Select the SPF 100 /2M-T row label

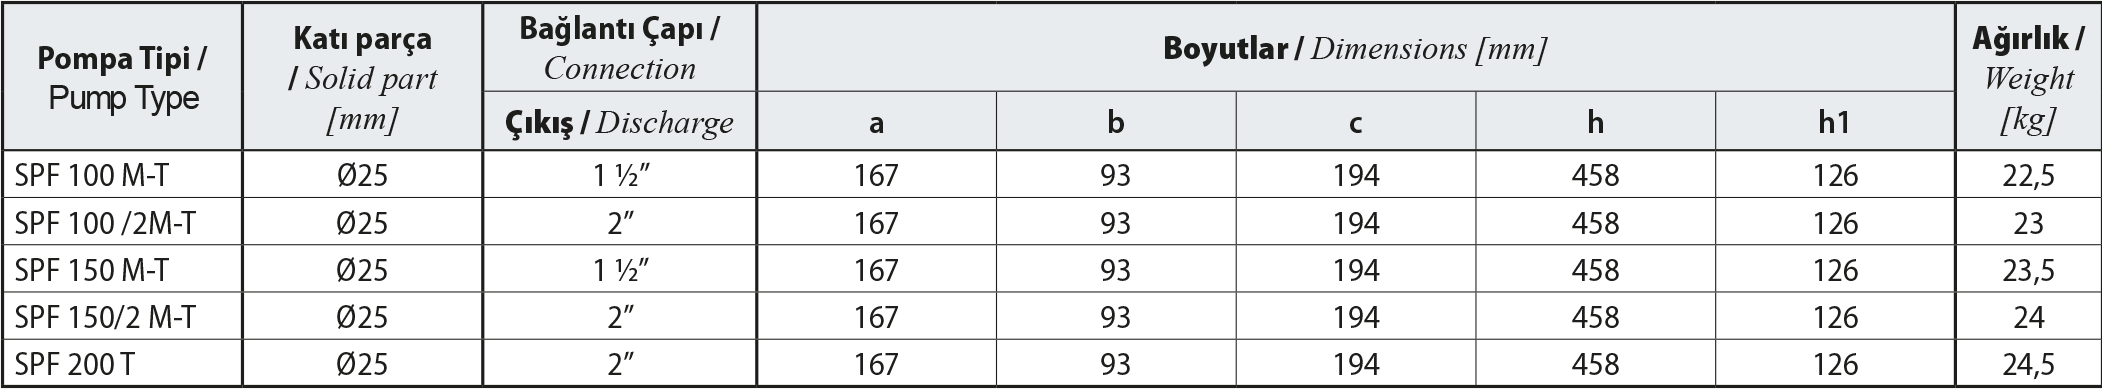click(x=105, y=223)
